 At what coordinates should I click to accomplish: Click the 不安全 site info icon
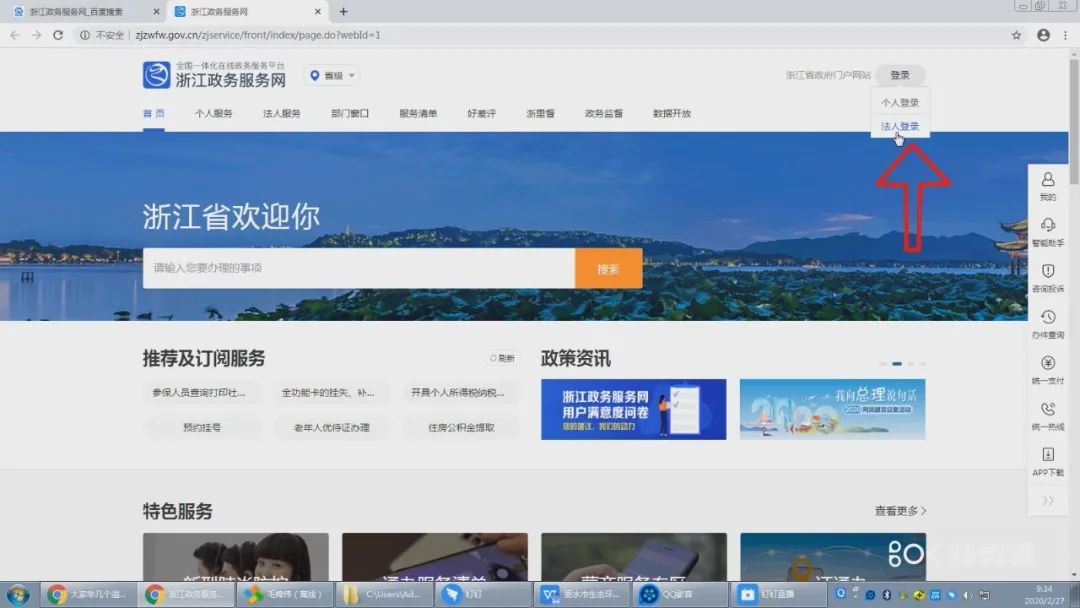[x=85, y=35]
